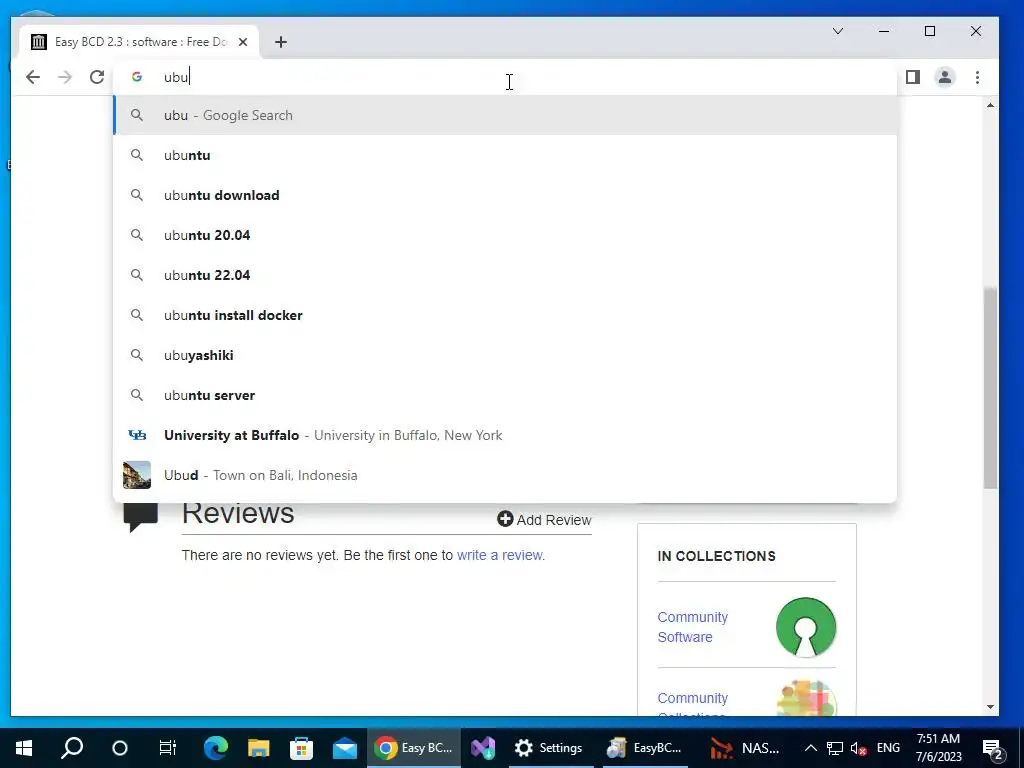Click the Ubud town thumbnail image

[x=137, y=475]
